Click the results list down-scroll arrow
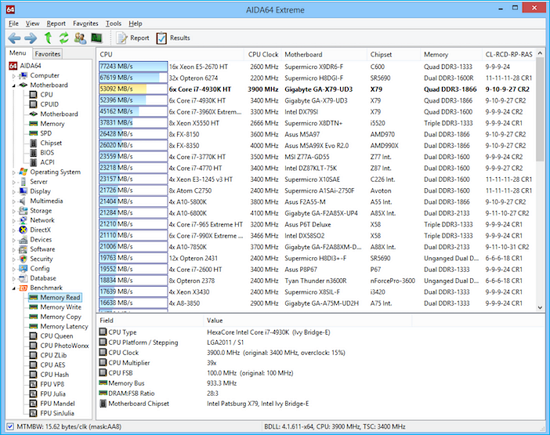The width and height of the screenshot is (550, 435). click(x=540, y=307)
